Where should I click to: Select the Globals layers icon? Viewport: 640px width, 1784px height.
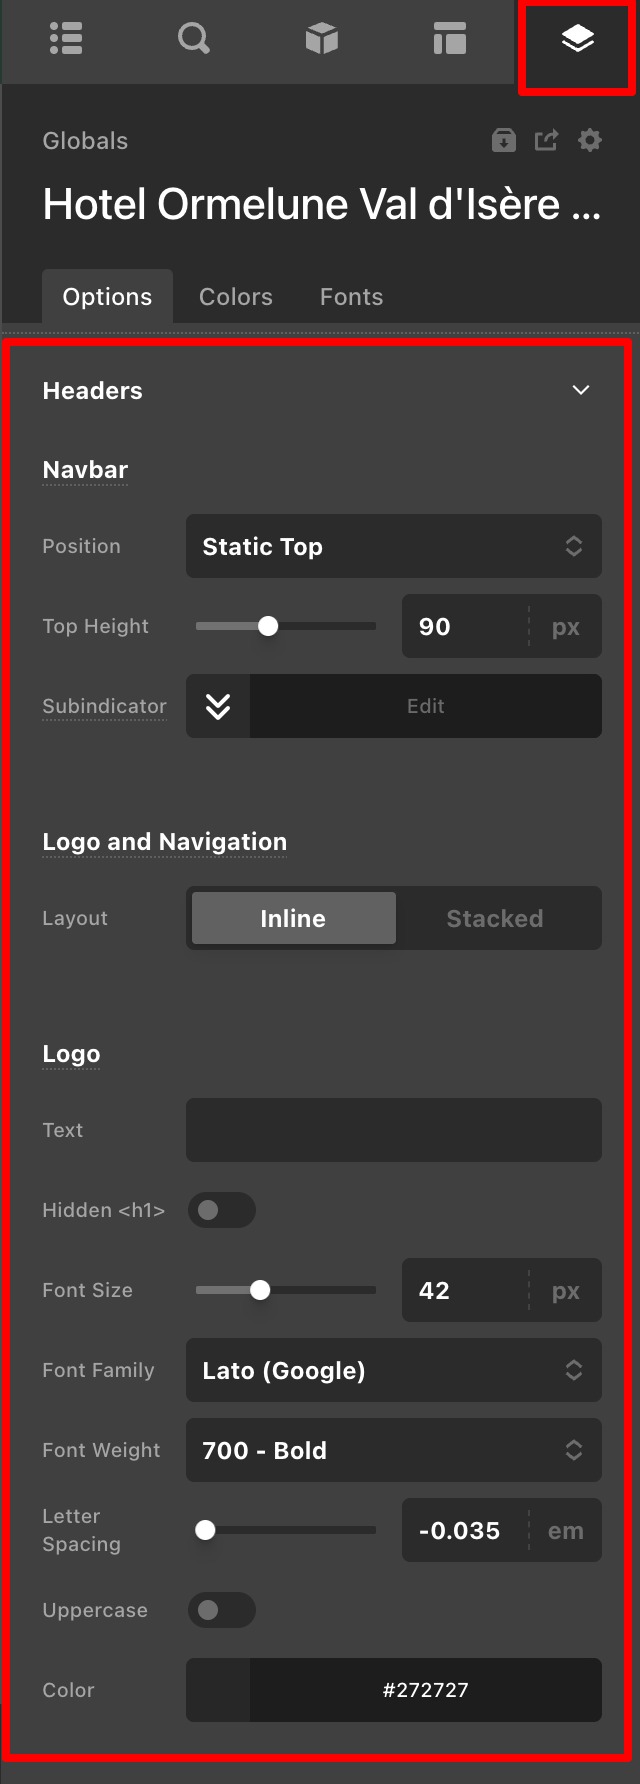[577, 40]
